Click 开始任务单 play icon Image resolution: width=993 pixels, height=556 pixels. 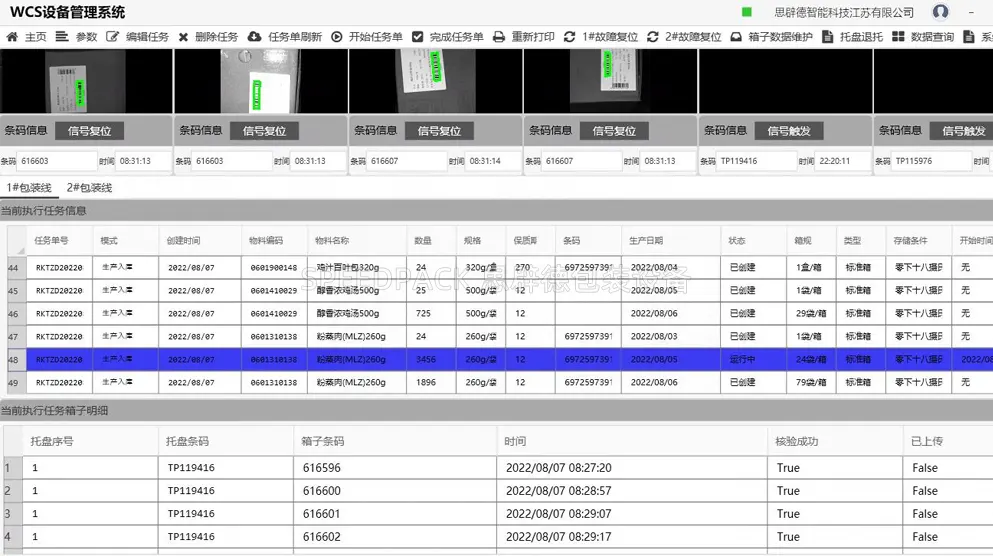(337, 37)
